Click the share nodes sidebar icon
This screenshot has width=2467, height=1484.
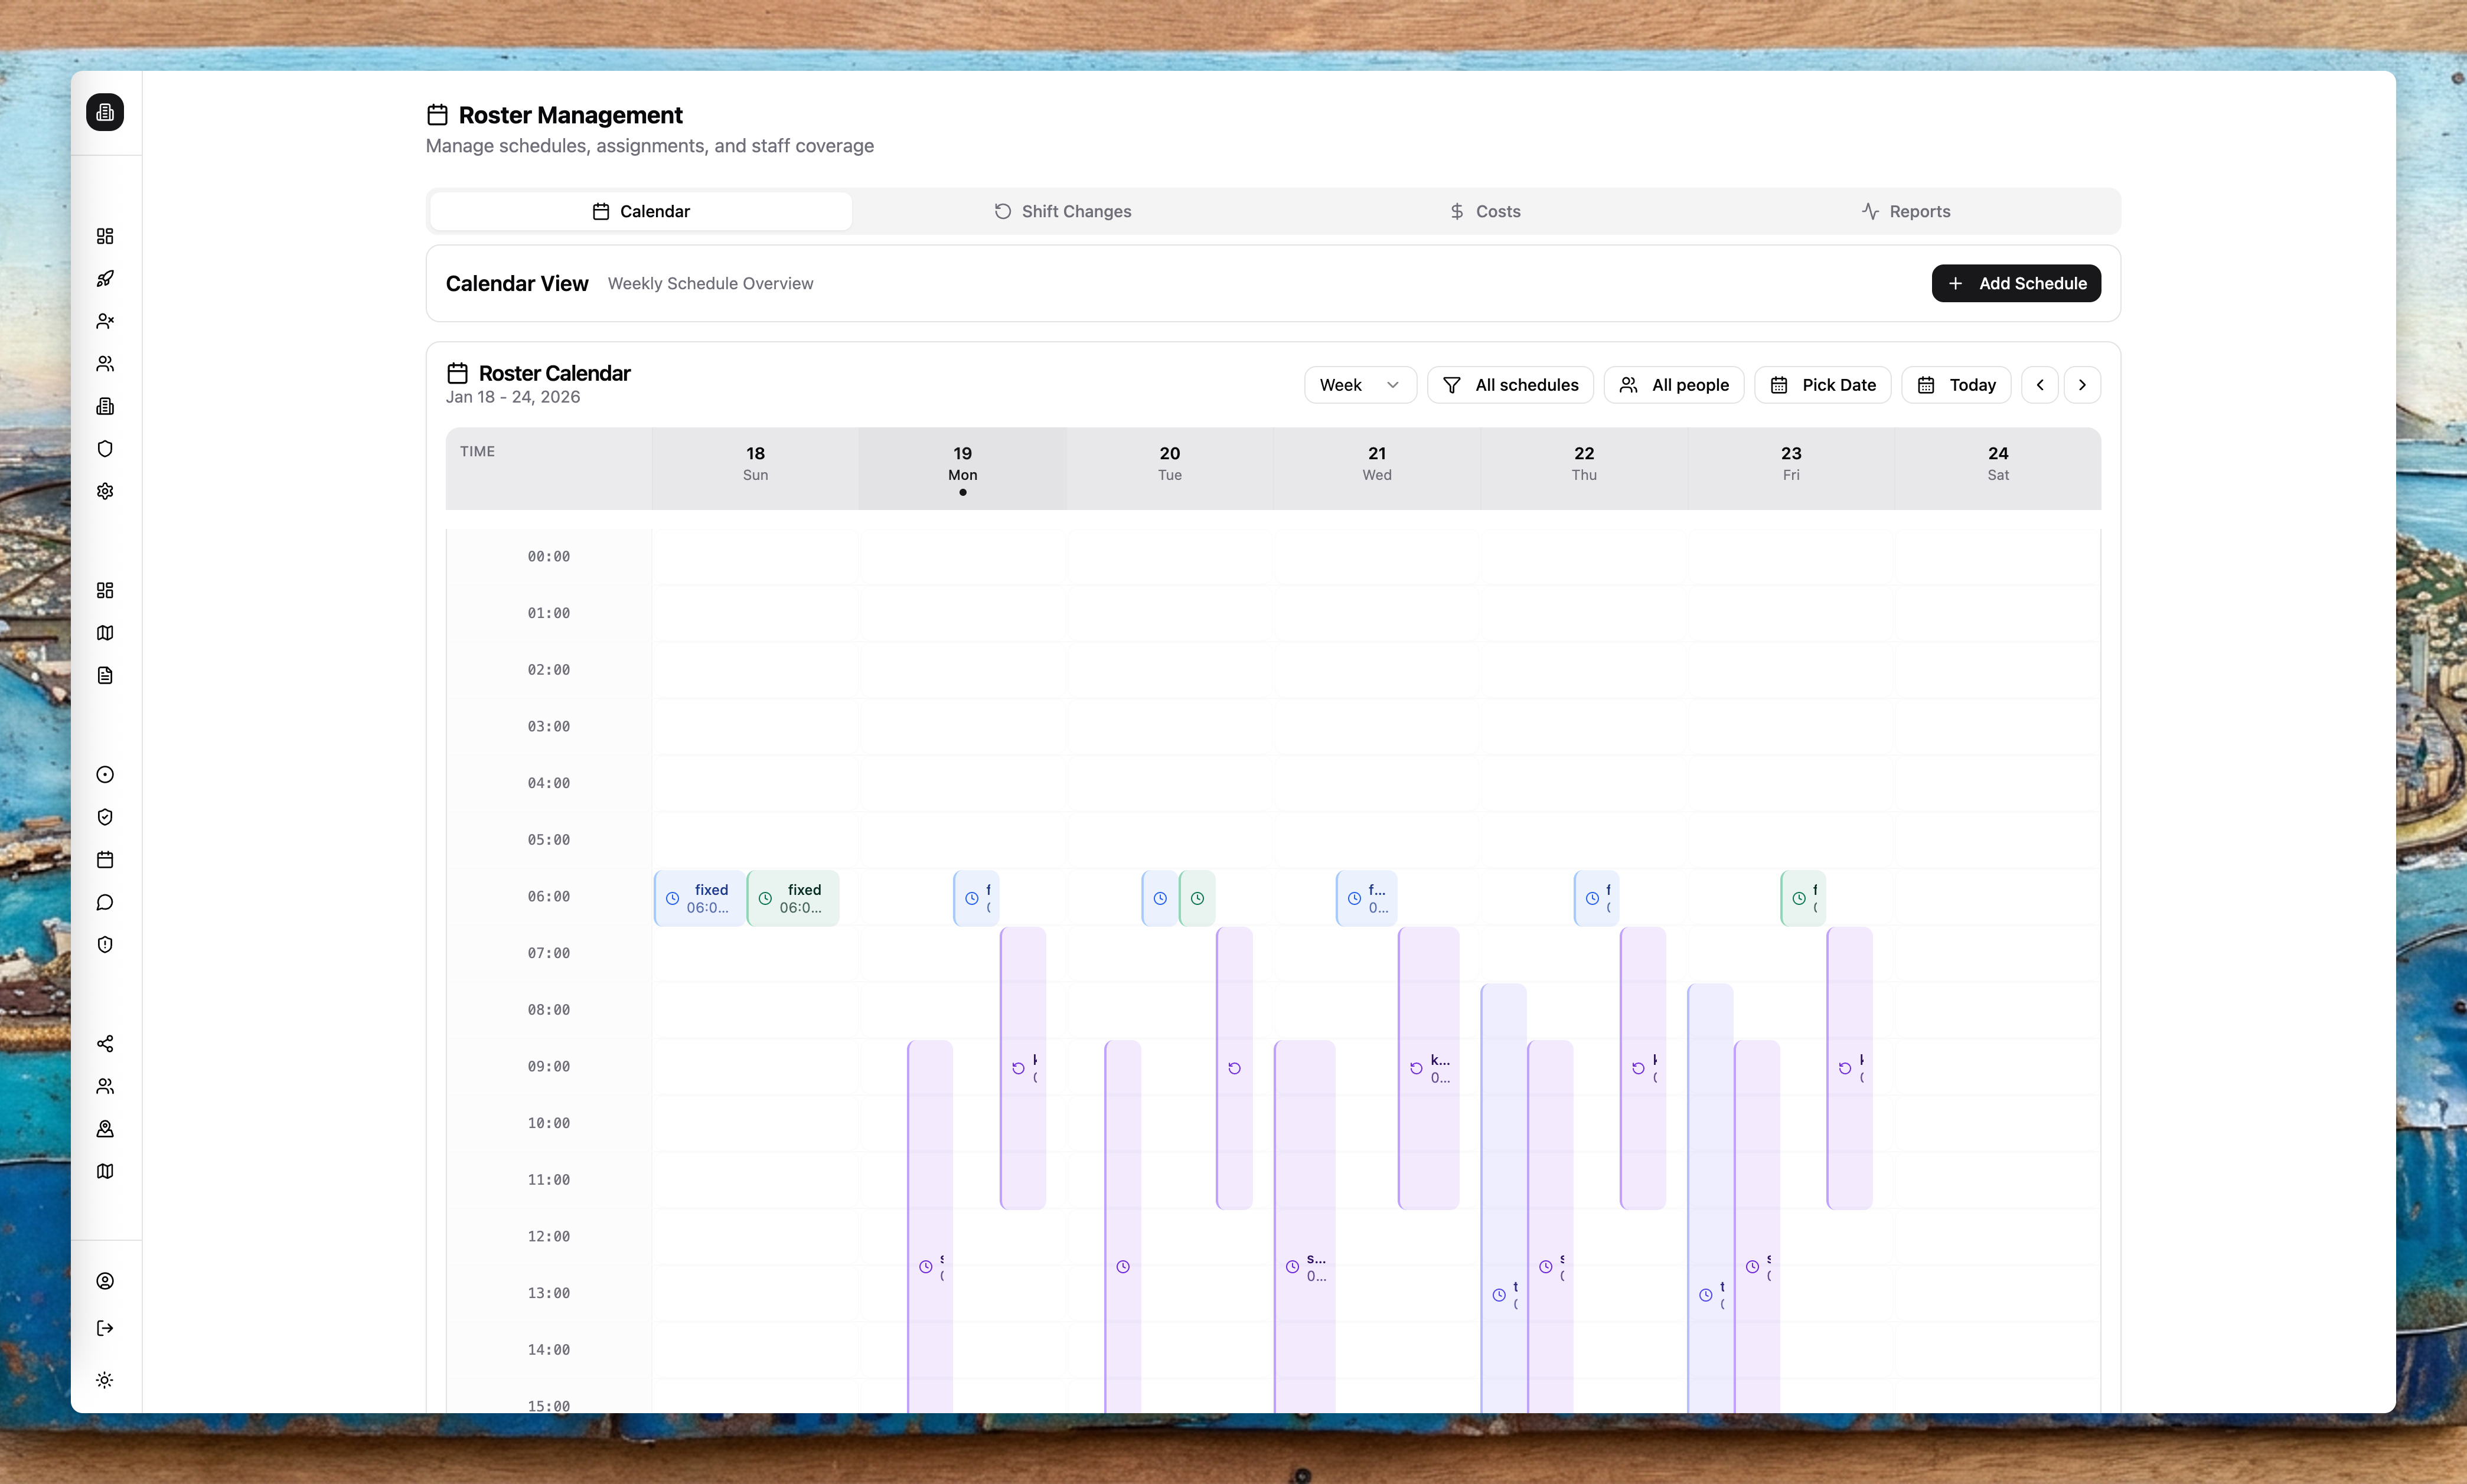(105, 1043)
